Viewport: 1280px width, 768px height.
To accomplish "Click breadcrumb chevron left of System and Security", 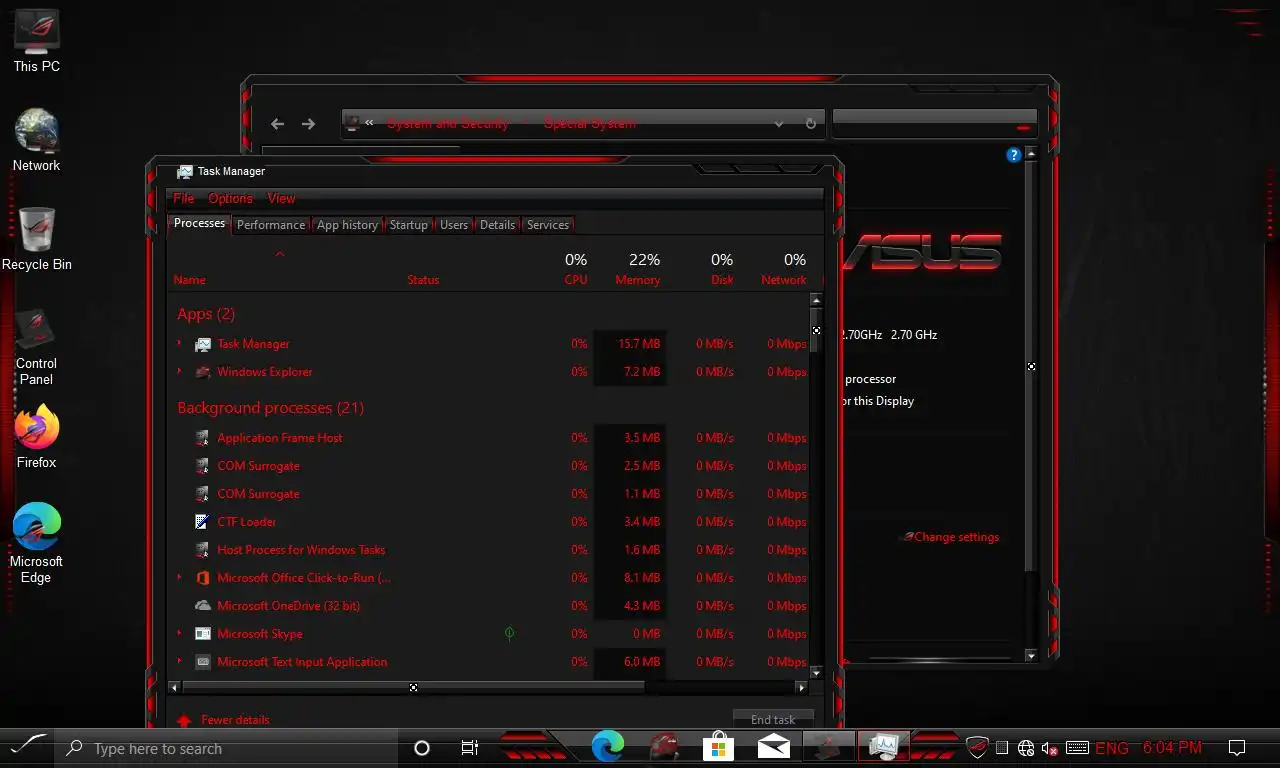I will tap(369, 123).
